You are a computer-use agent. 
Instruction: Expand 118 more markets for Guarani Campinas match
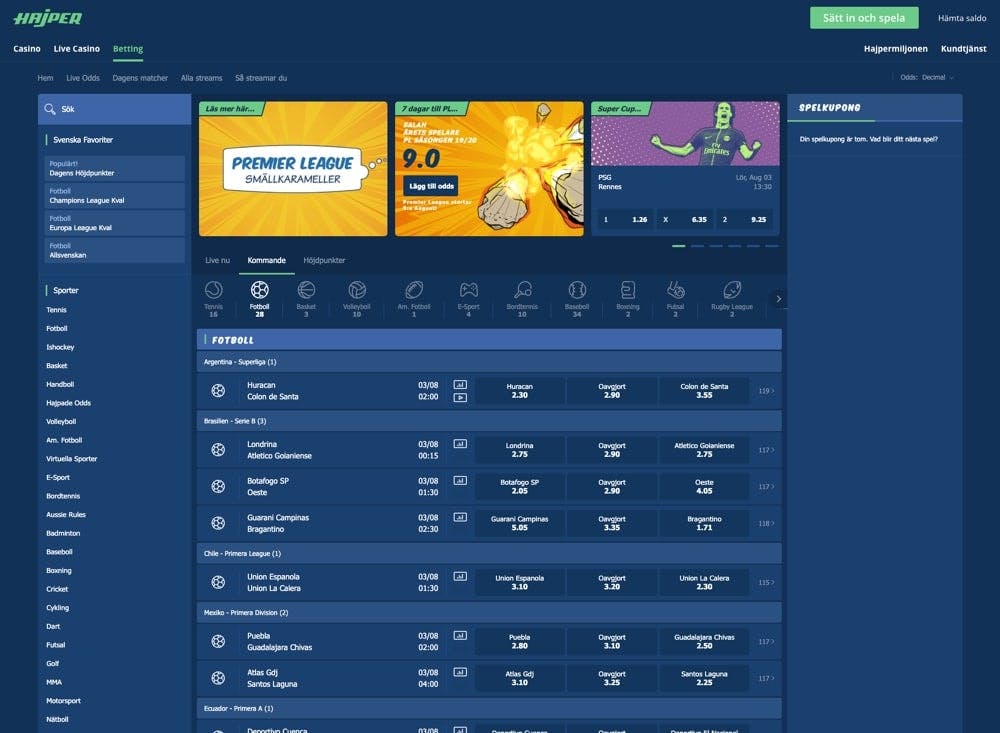766,524
